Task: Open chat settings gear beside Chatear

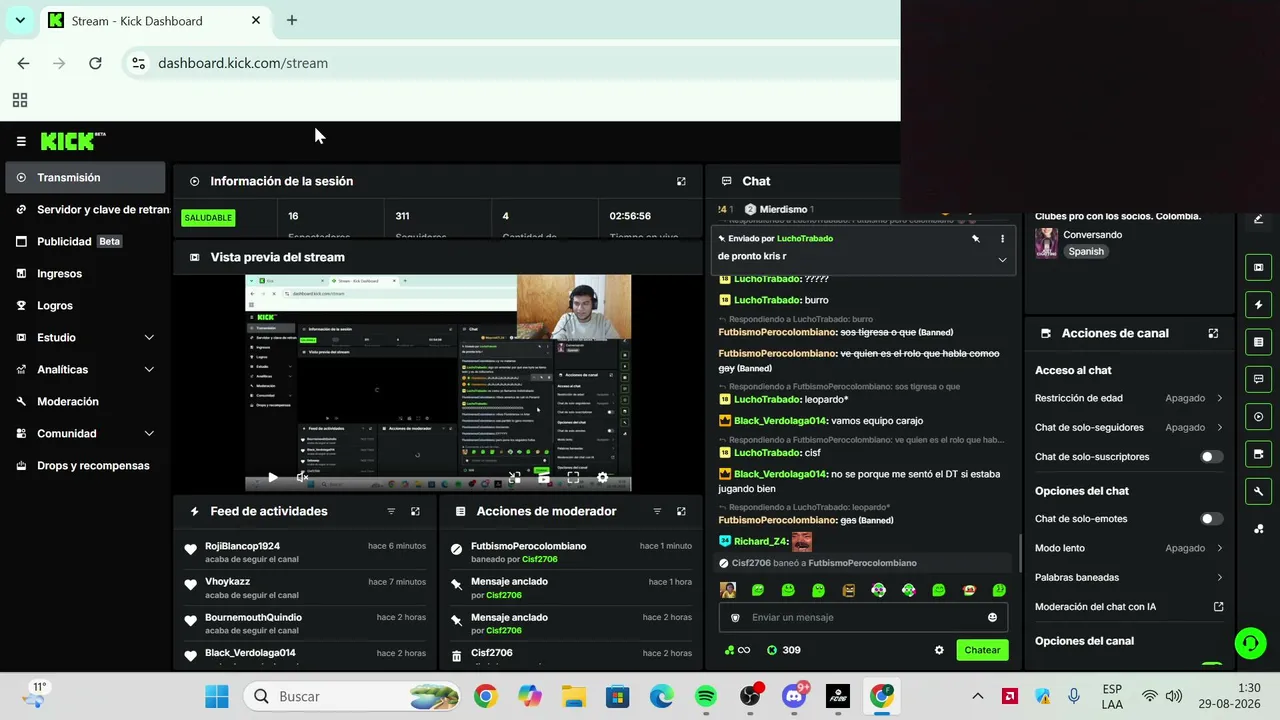Action: 939,650
